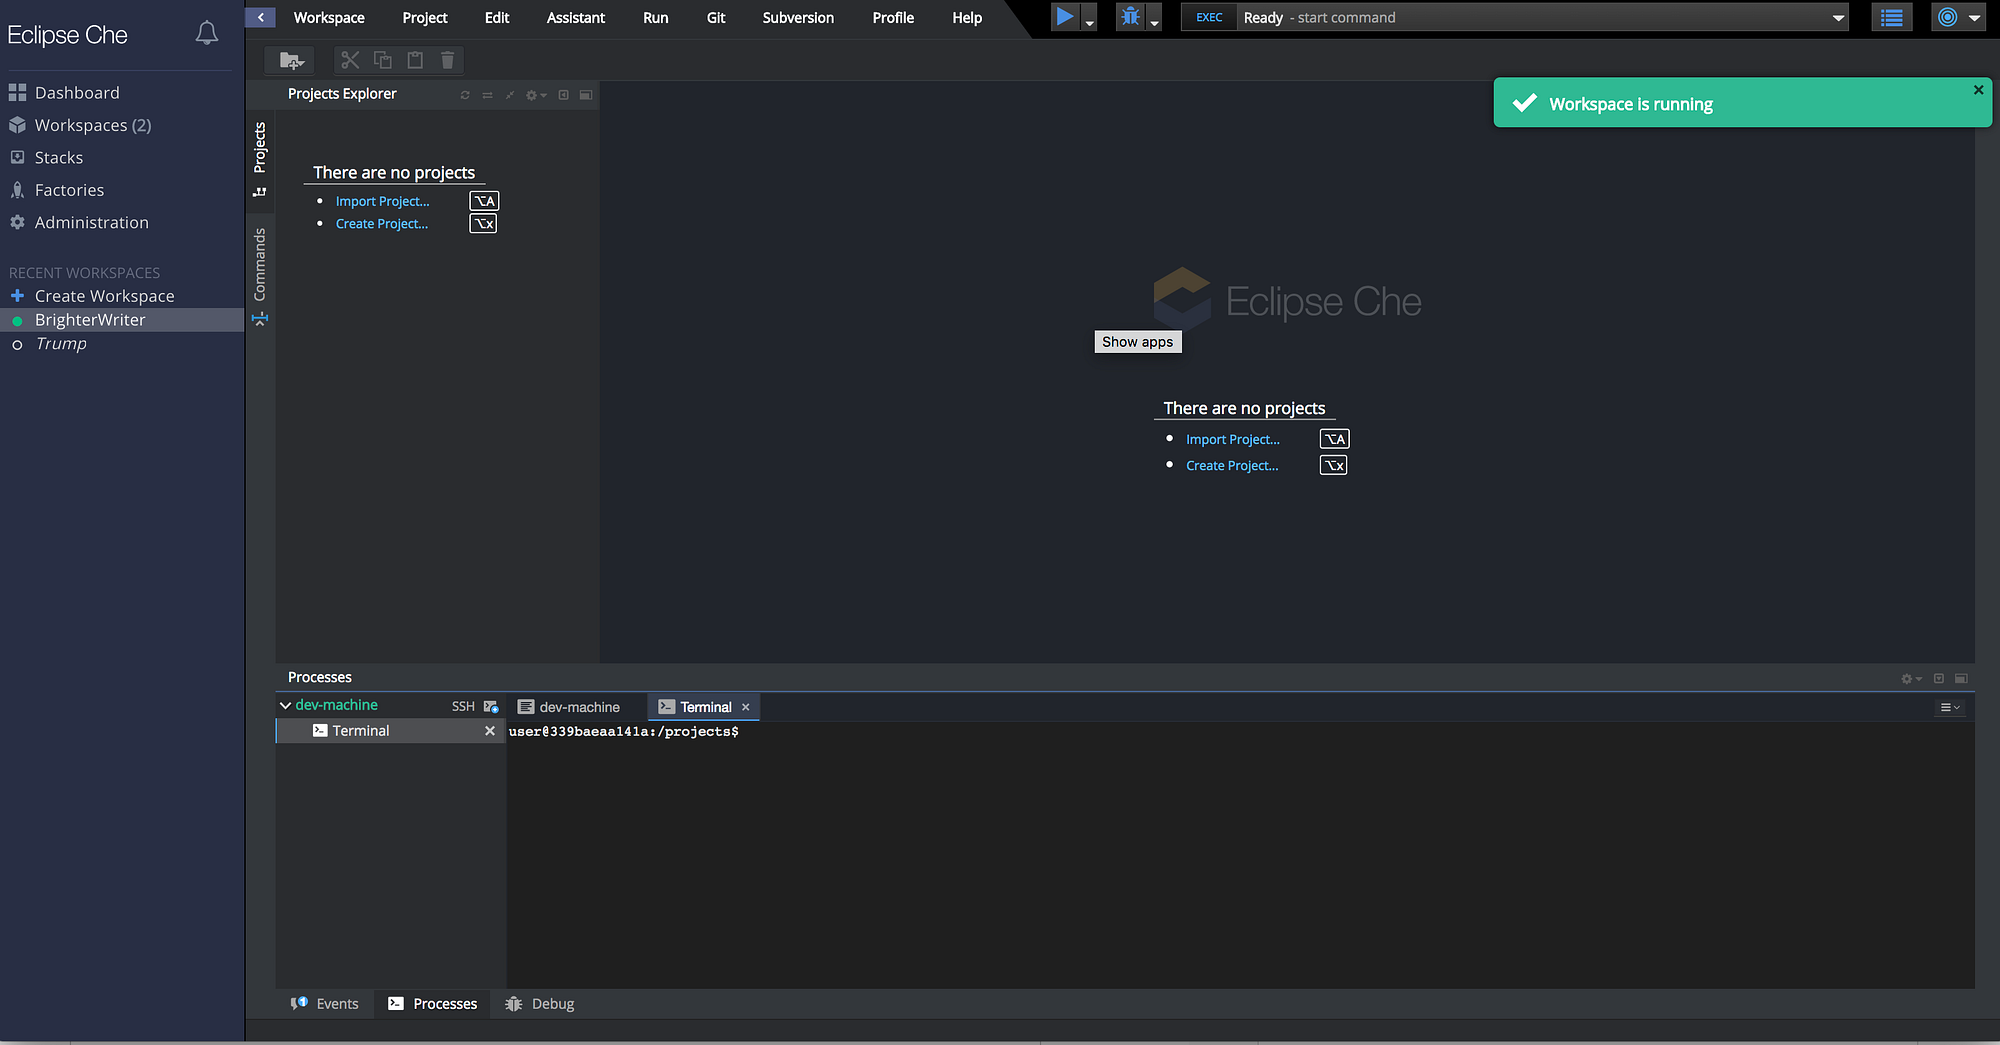2000x1045 pixels.
Task: Maximize the Processes panel
Action: coord(1961,678)
